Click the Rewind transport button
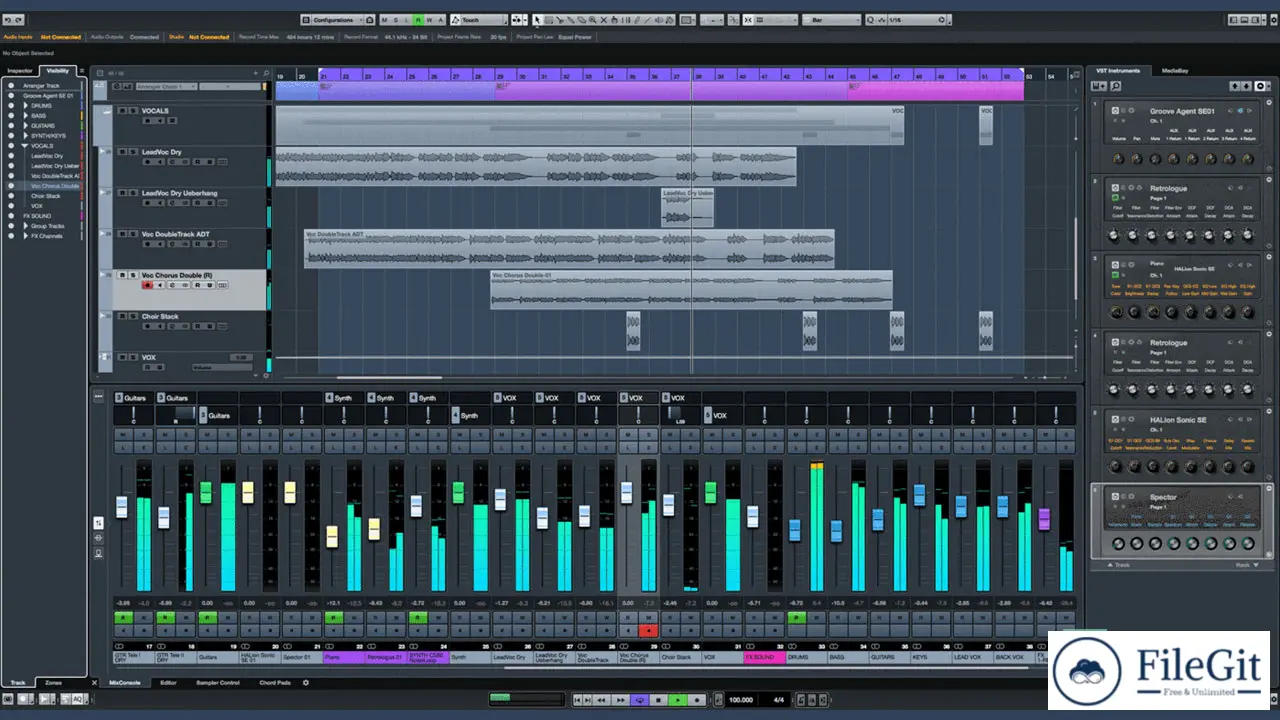The image size is (1280, 720). pos(601,700)
